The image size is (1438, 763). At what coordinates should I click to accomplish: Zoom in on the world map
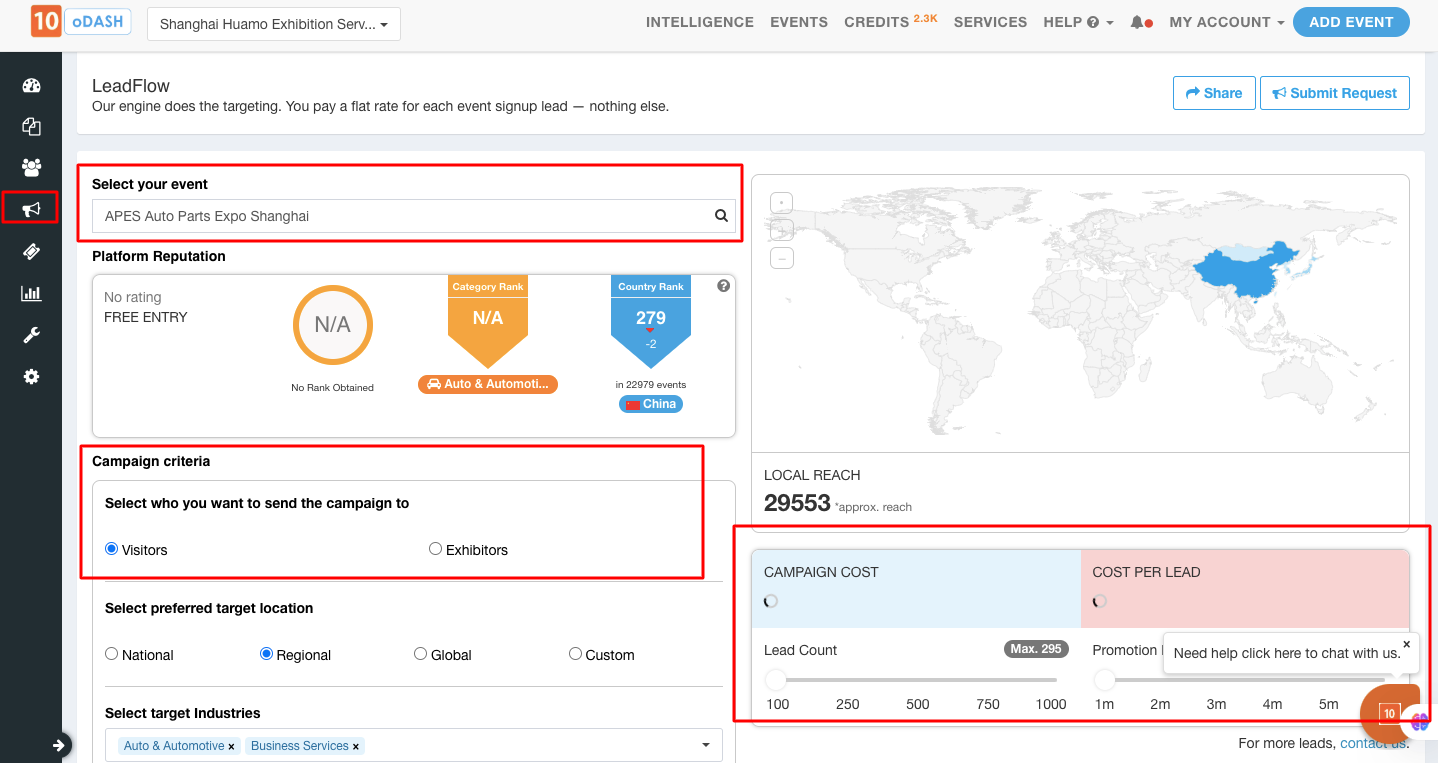pos(782,230)
